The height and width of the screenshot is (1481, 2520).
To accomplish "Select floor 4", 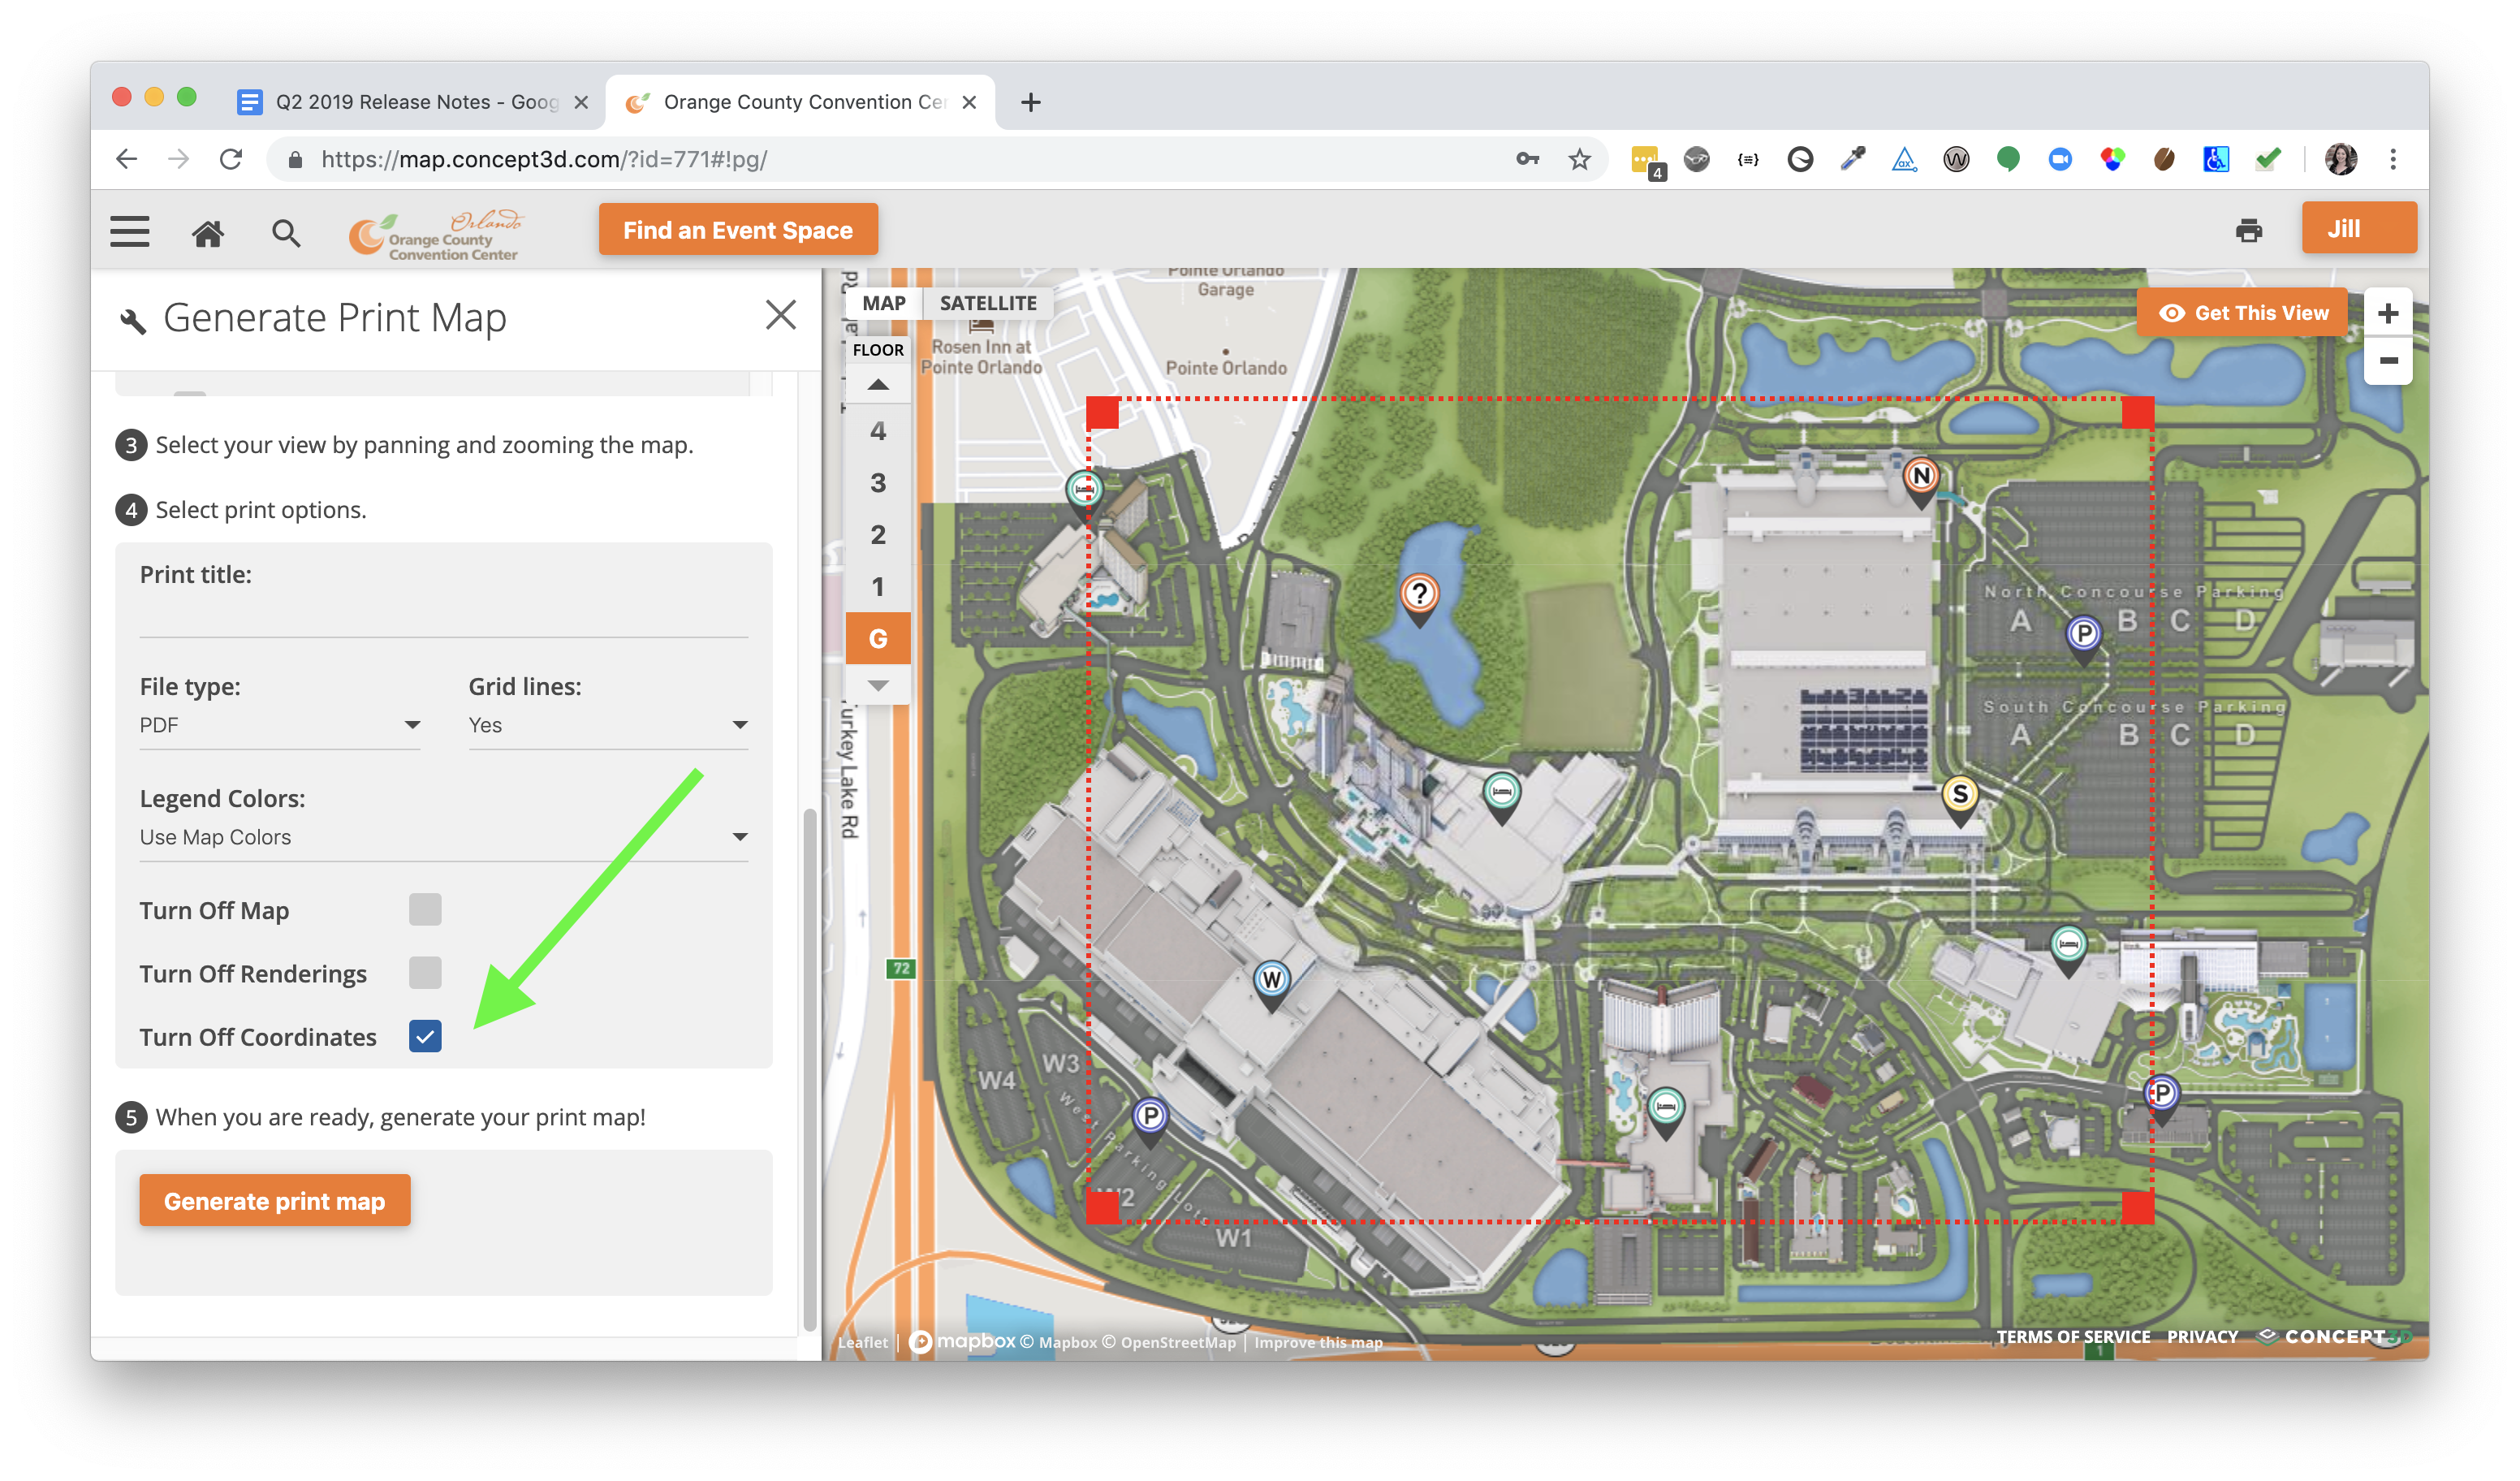I will (878, 431).
